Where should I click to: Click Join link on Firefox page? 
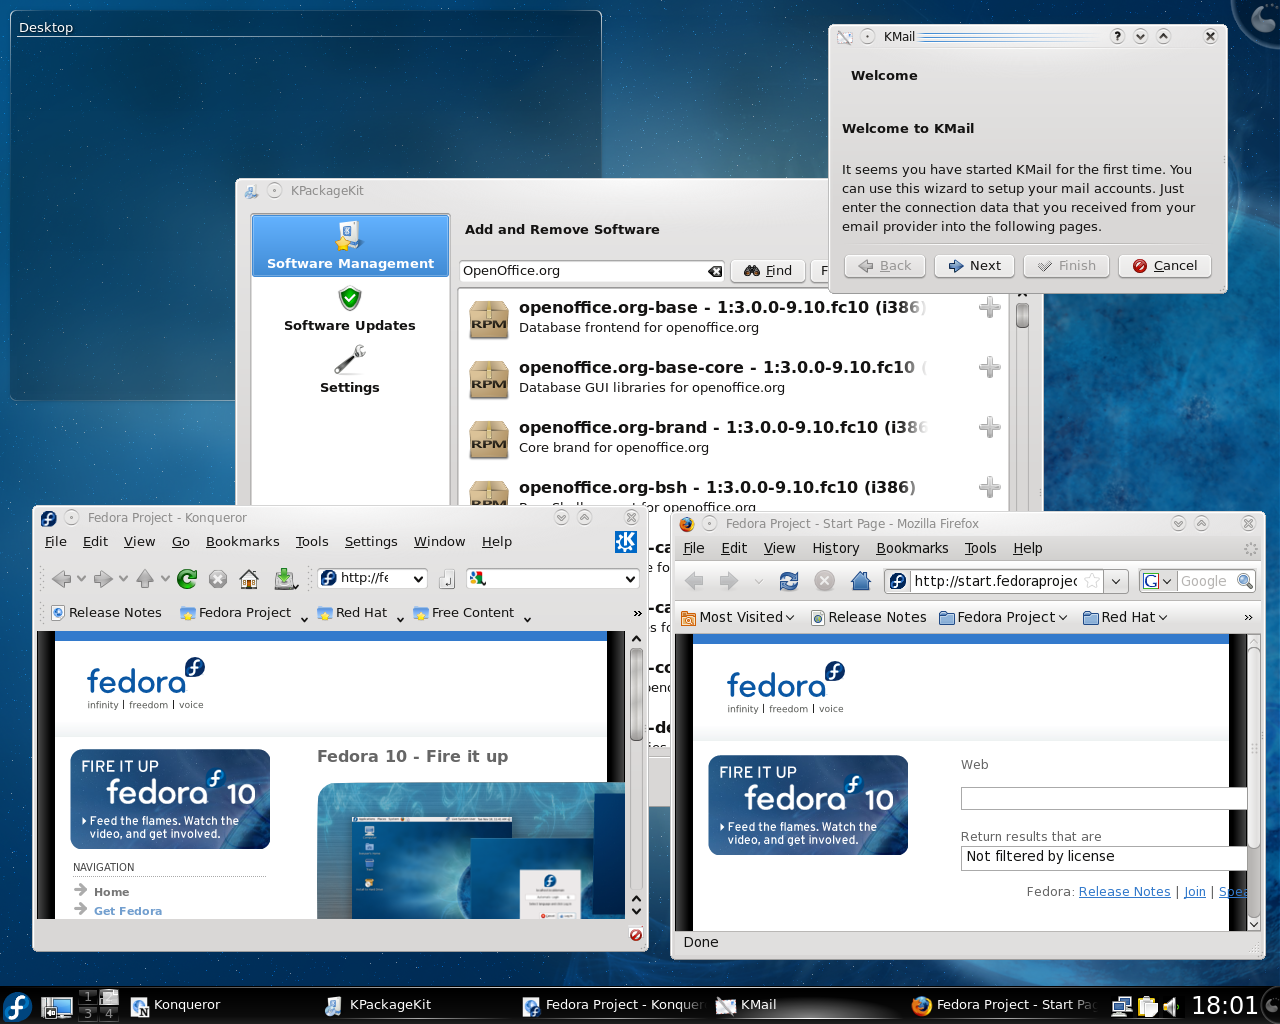(x=1195, y=891)
